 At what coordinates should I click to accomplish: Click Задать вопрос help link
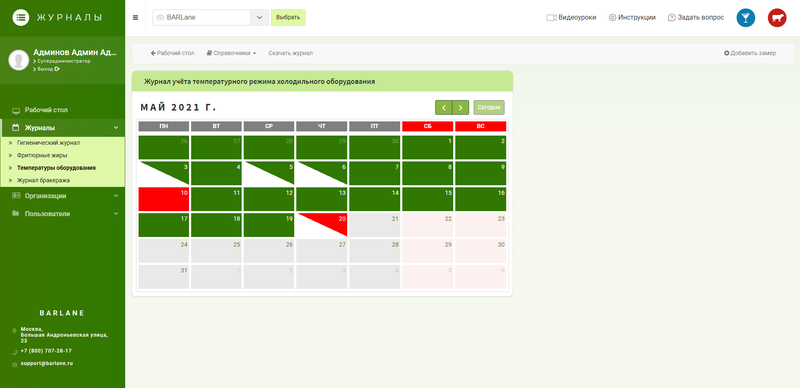coord(696,17)
